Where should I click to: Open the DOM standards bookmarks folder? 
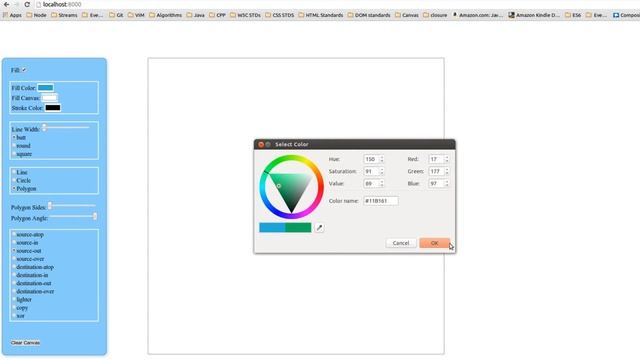[370, 15]
